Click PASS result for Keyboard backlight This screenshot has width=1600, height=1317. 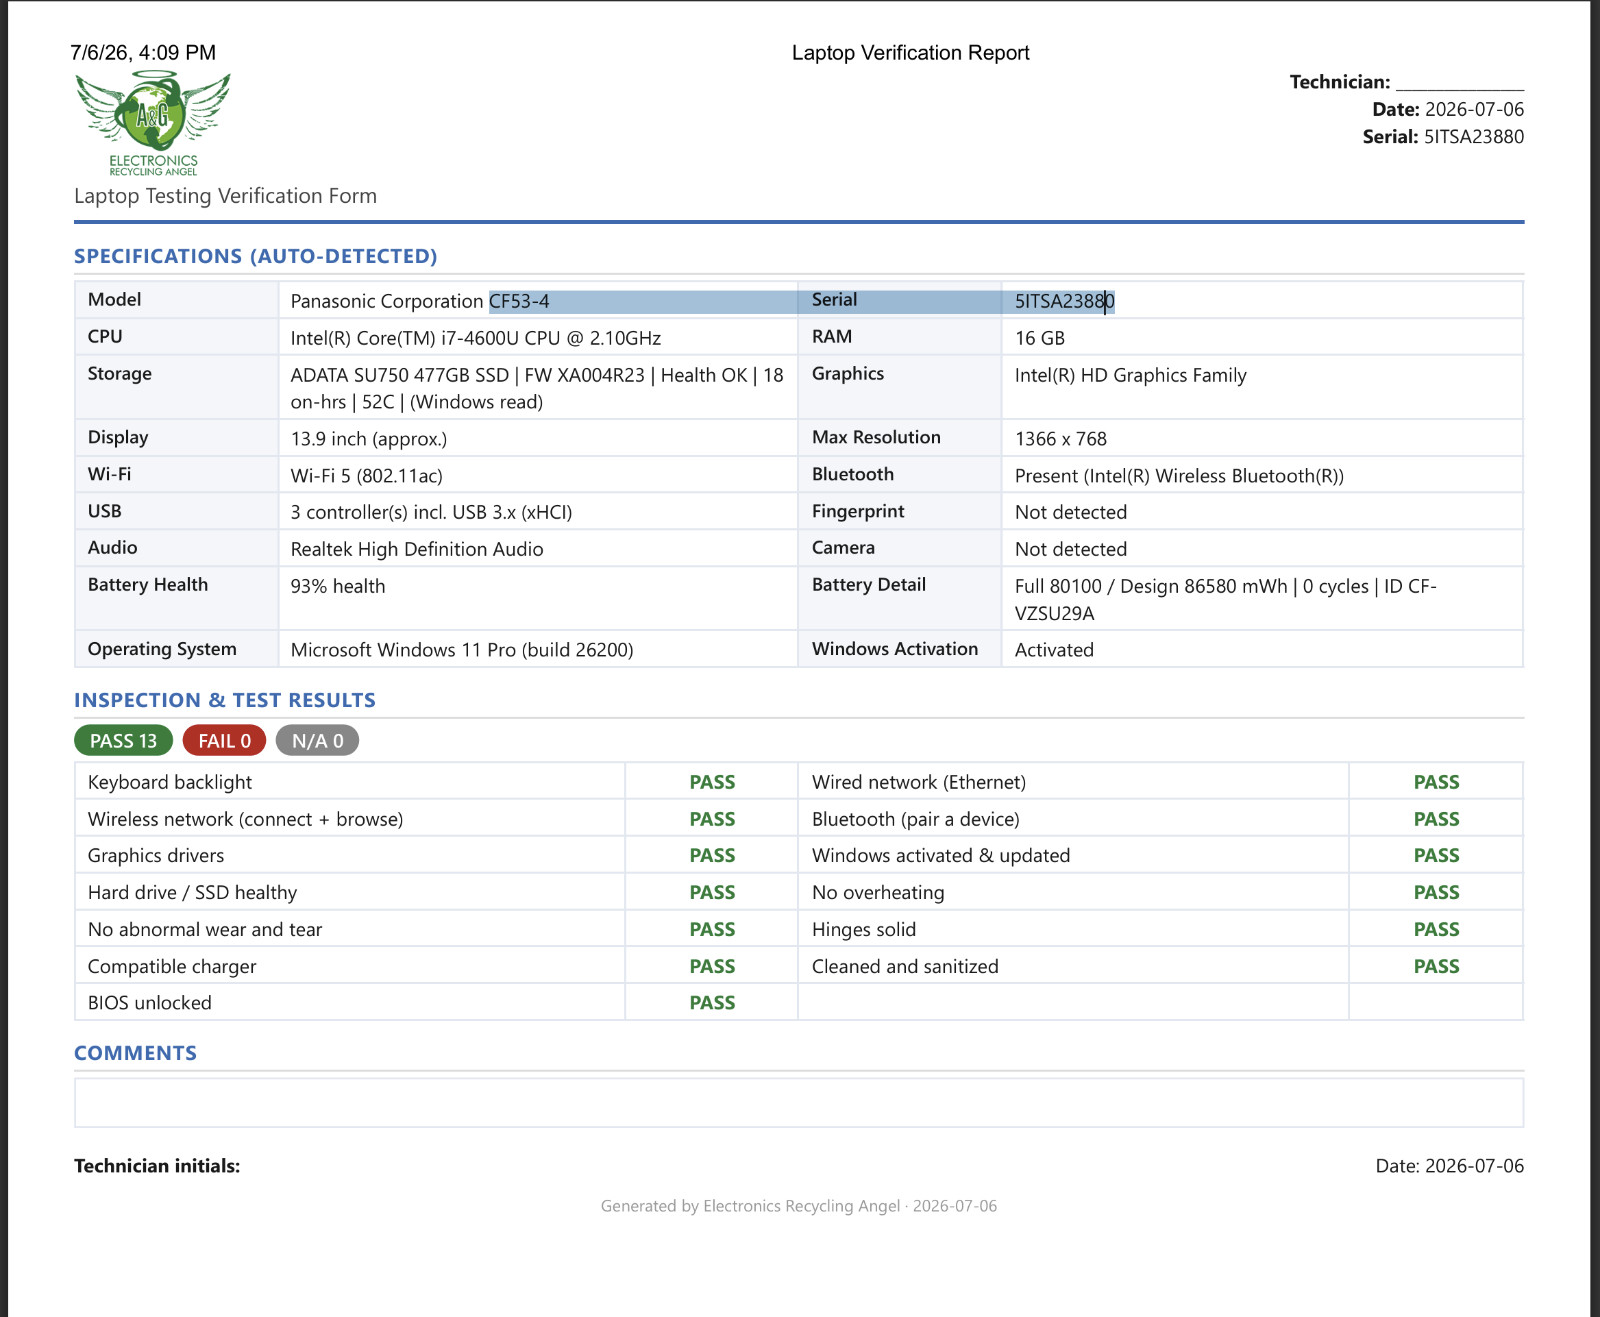click(x=712, y=782)
